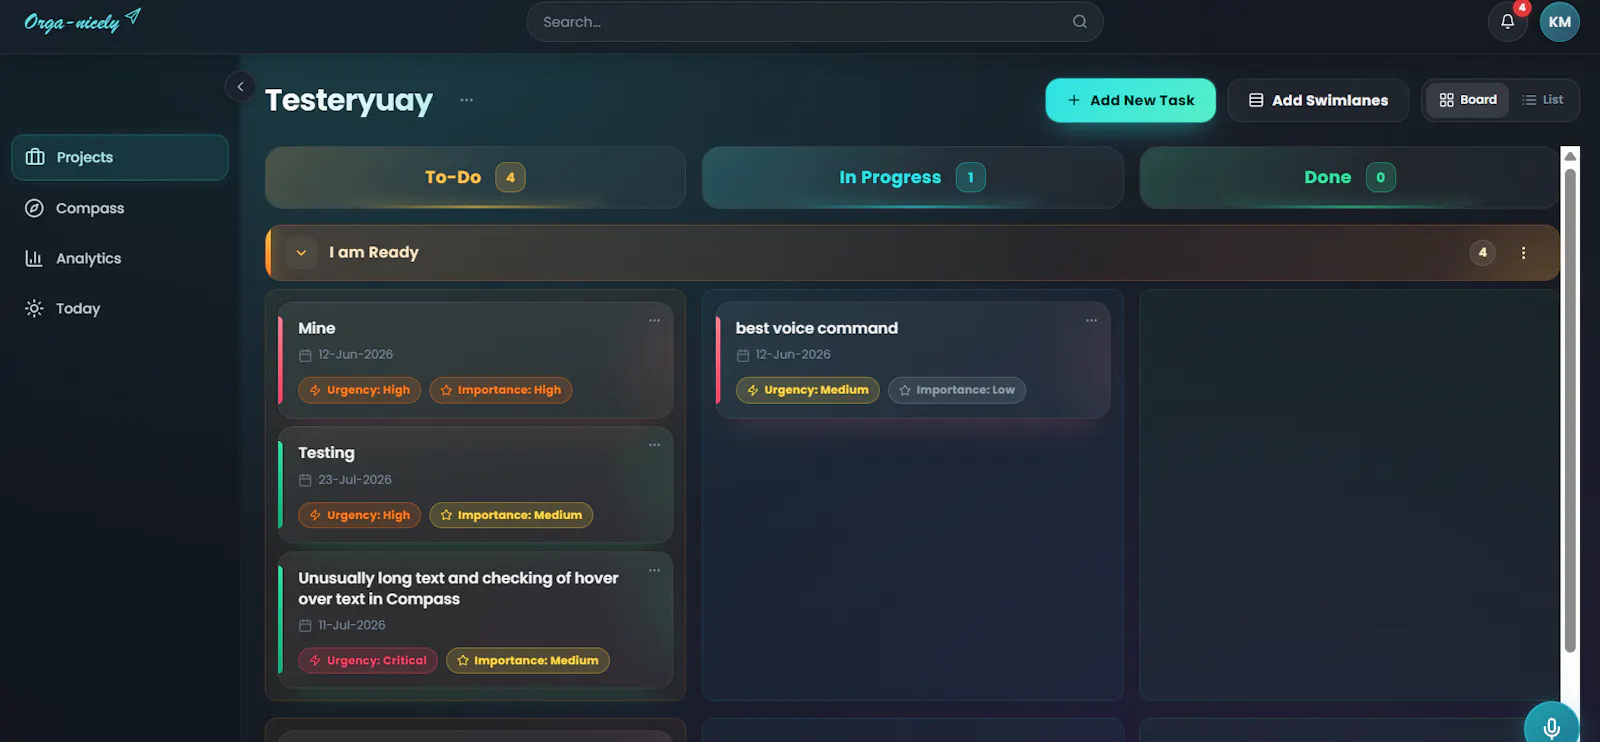Click the Urgency: Medium tag
This screenshot has width=1600, height=742.
(808, 390)
